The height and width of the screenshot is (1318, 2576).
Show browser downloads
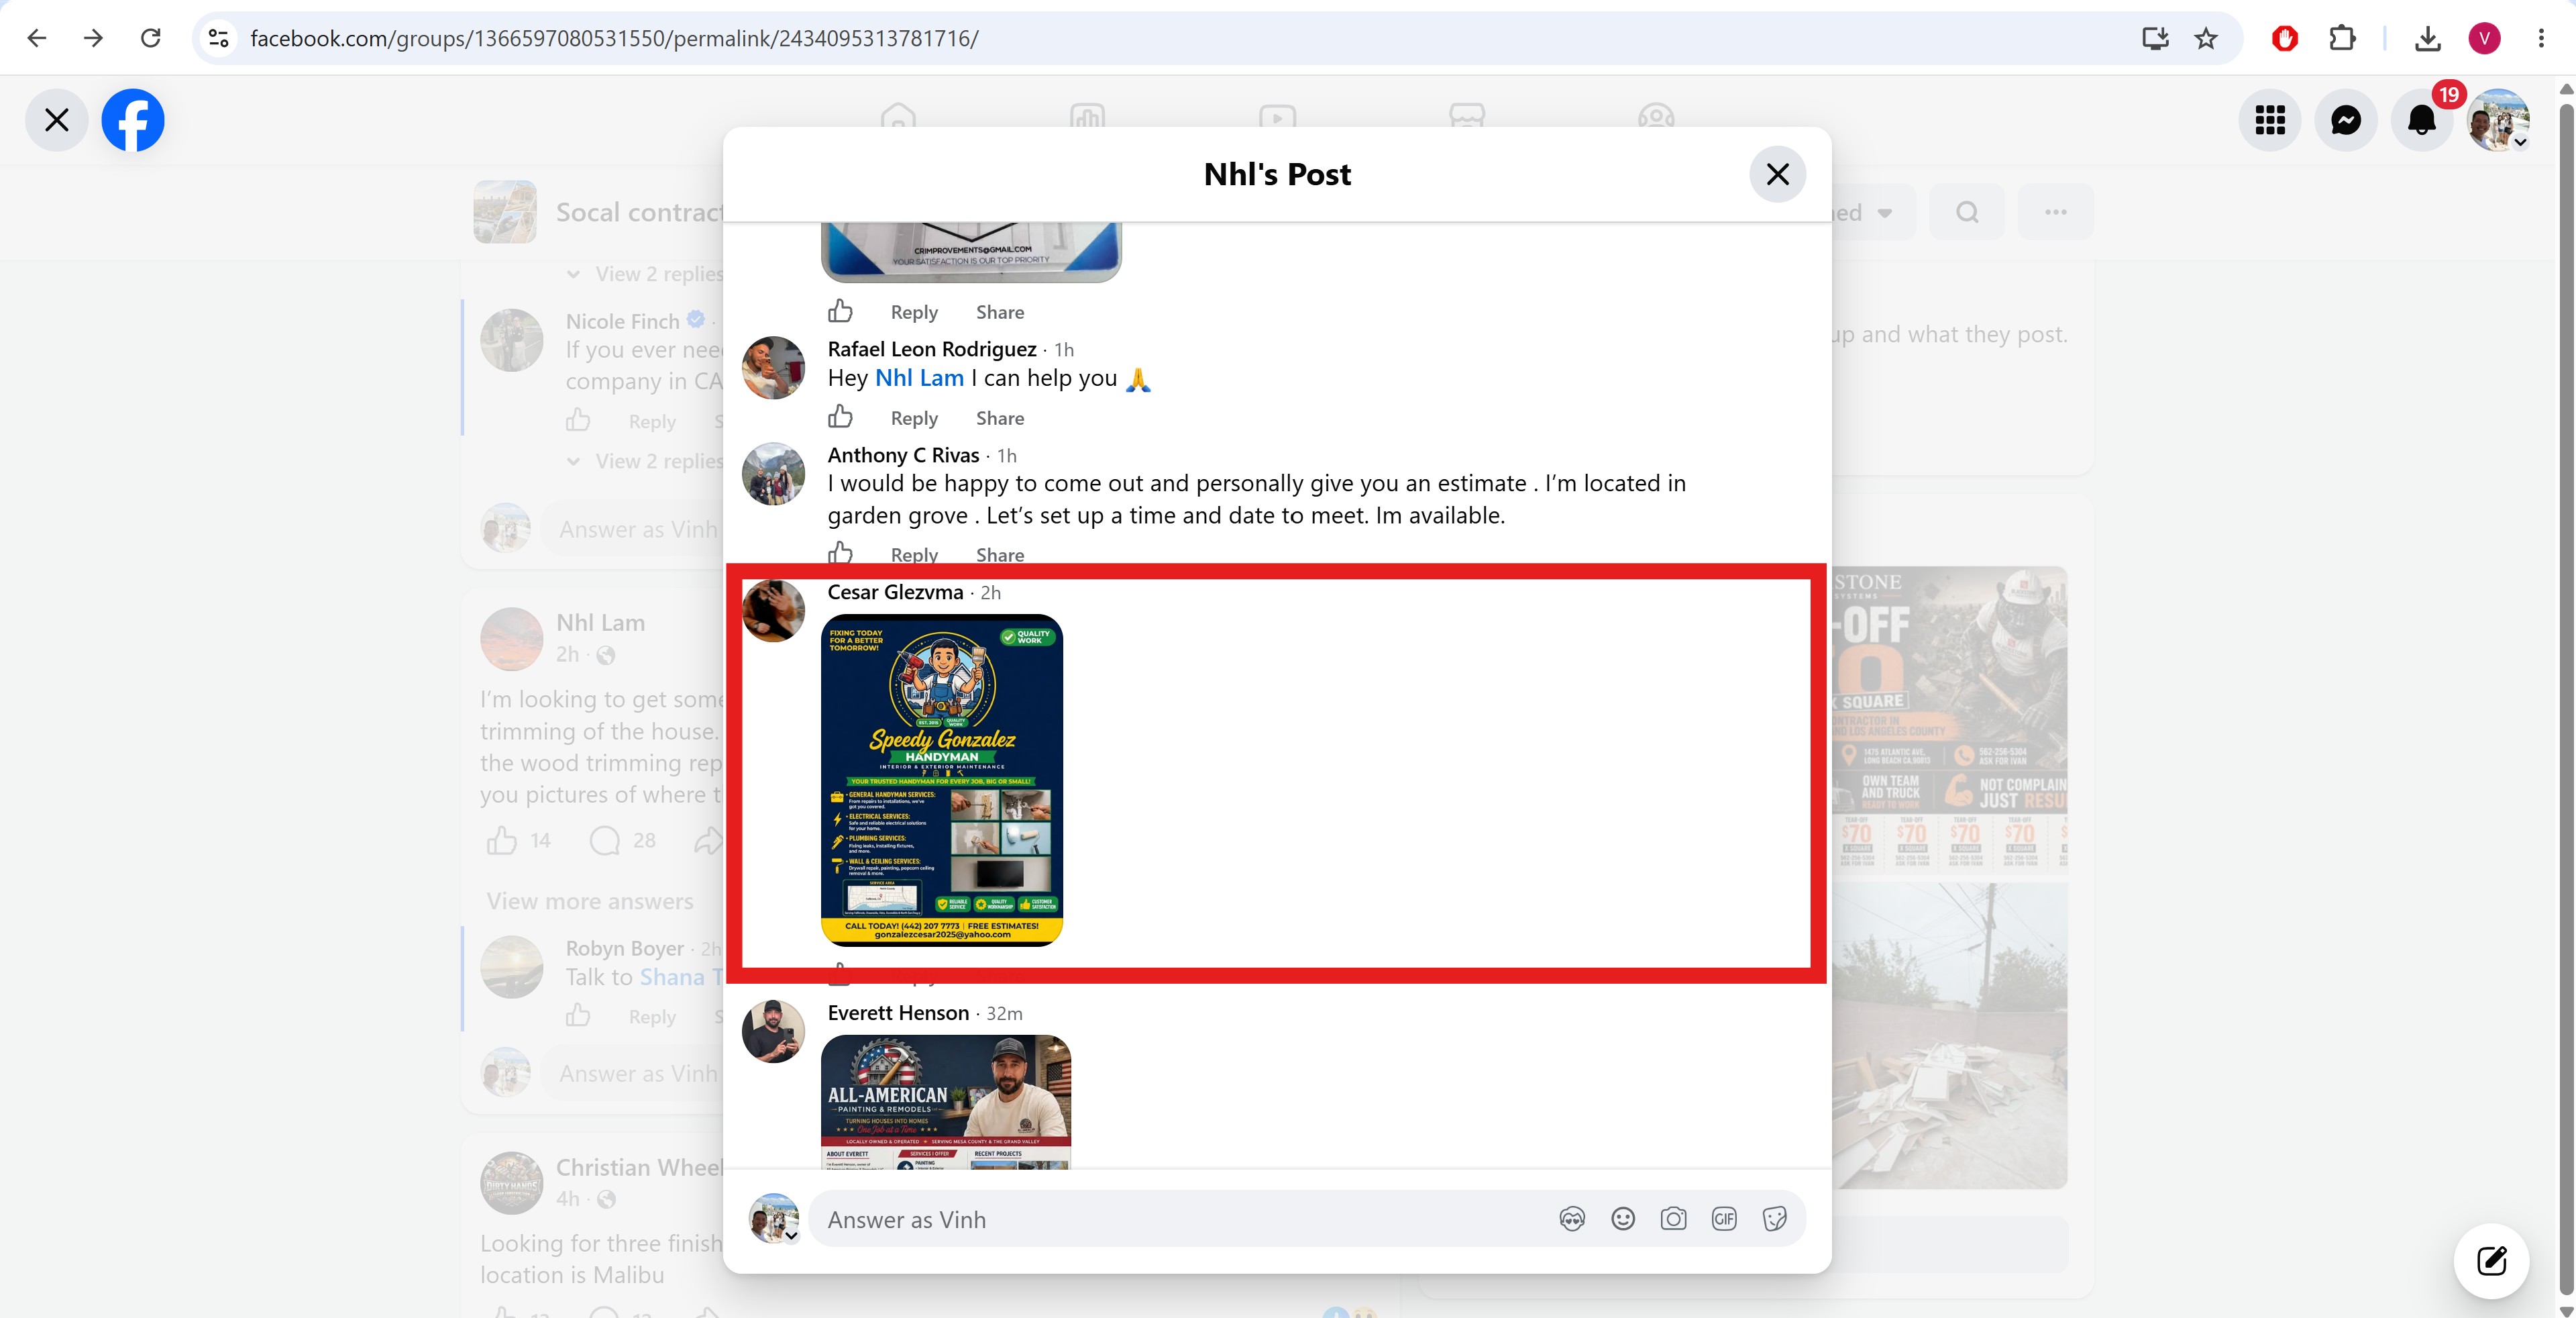[x=2428, y=38]
